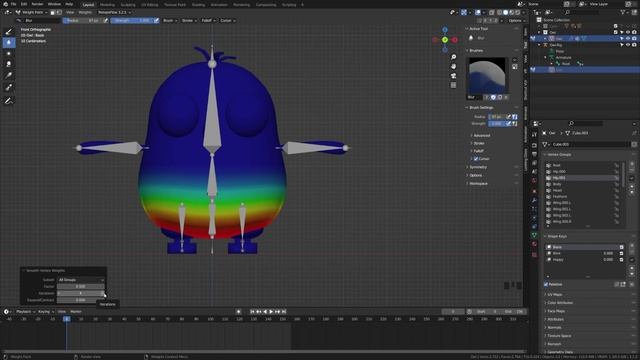This screenshot has height=360, width=640.
Task: Open the Brush dropdown in tool header
Action: point(170,20)
